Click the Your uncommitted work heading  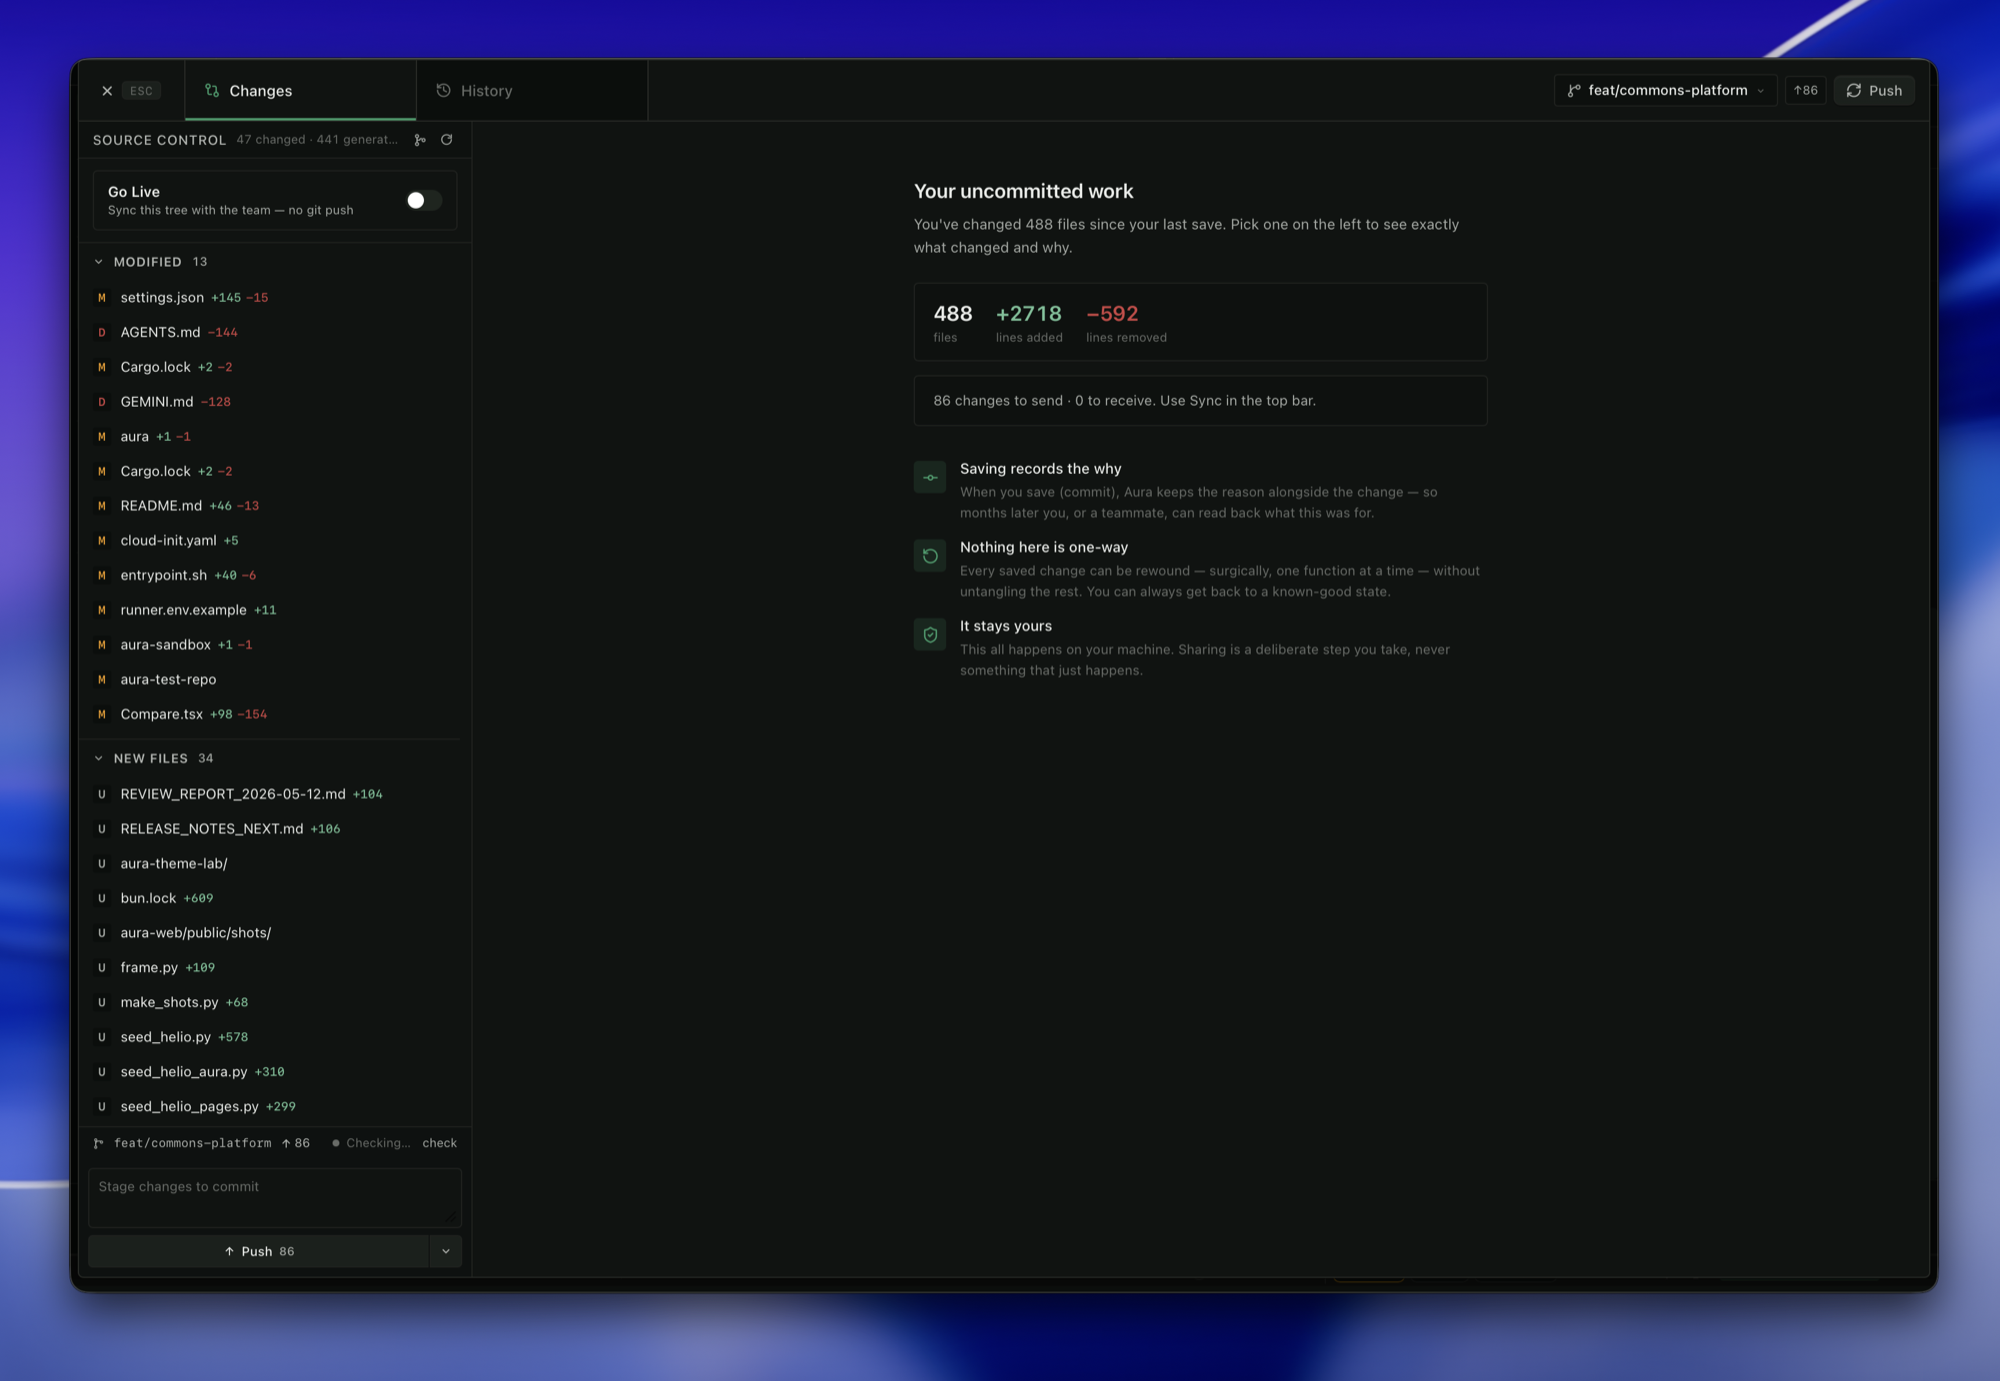[1023, 191]
